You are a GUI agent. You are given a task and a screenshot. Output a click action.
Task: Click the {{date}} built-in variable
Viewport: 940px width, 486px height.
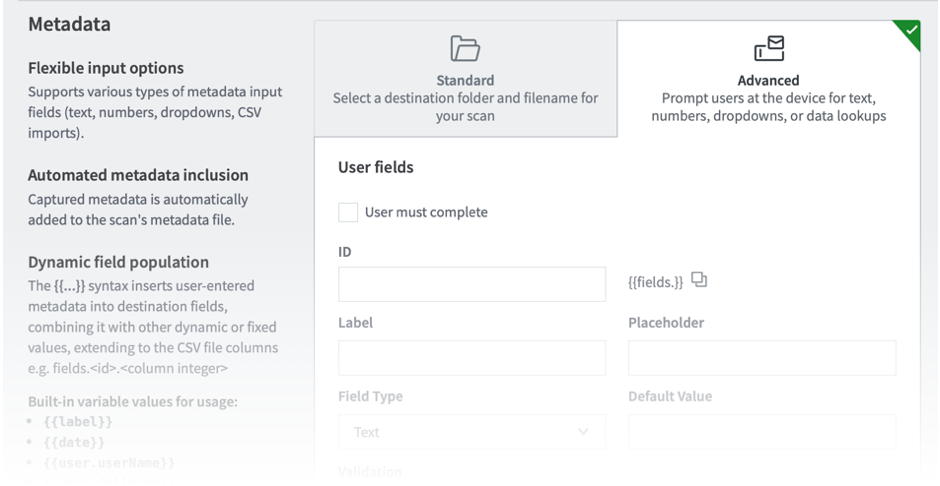74,442
